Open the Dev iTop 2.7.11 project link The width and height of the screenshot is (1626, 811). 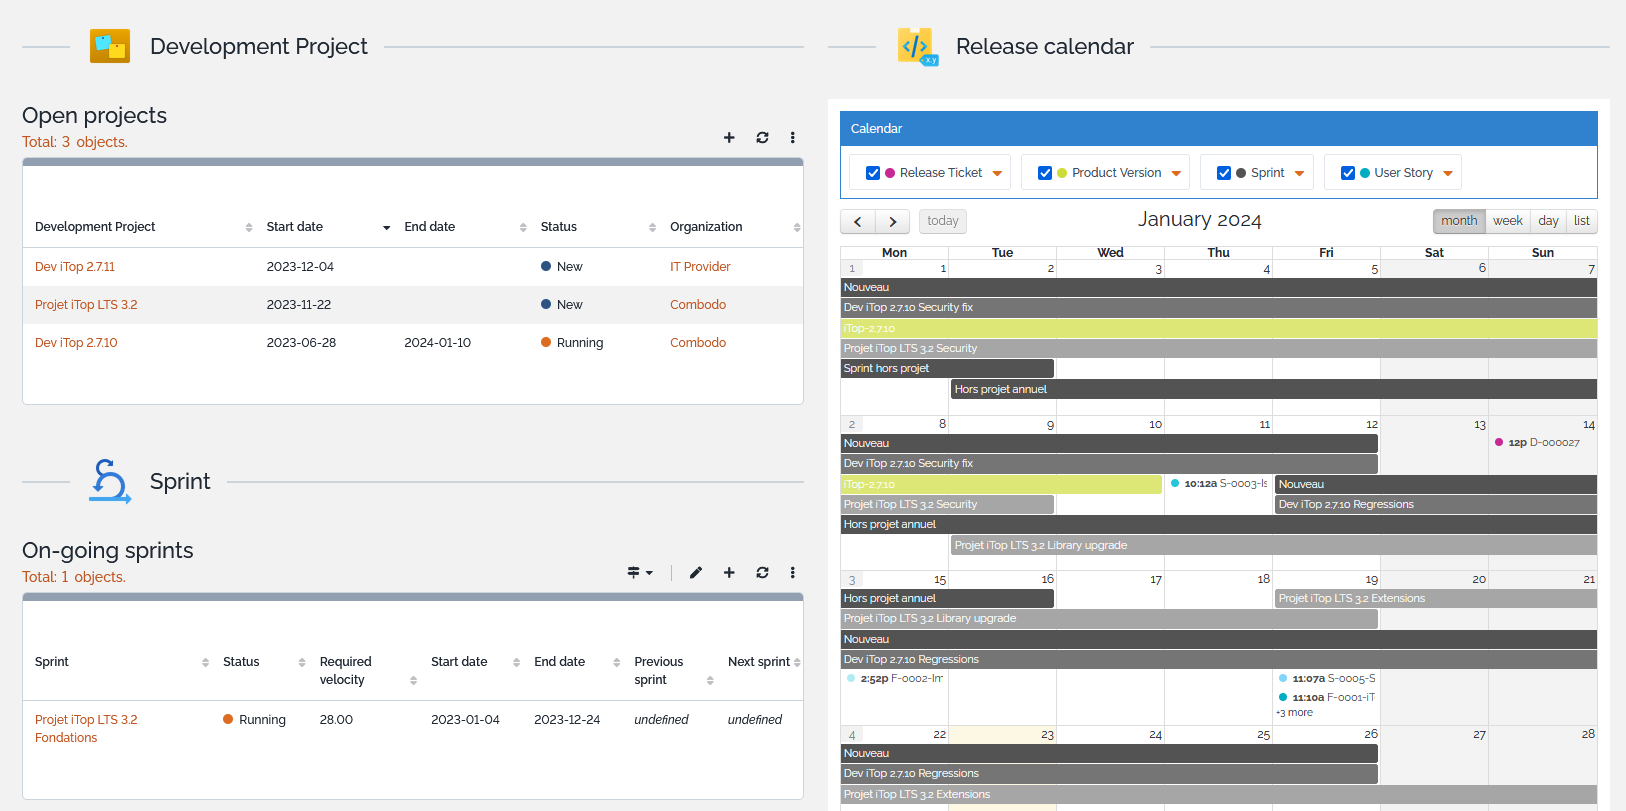pos(75,267)
